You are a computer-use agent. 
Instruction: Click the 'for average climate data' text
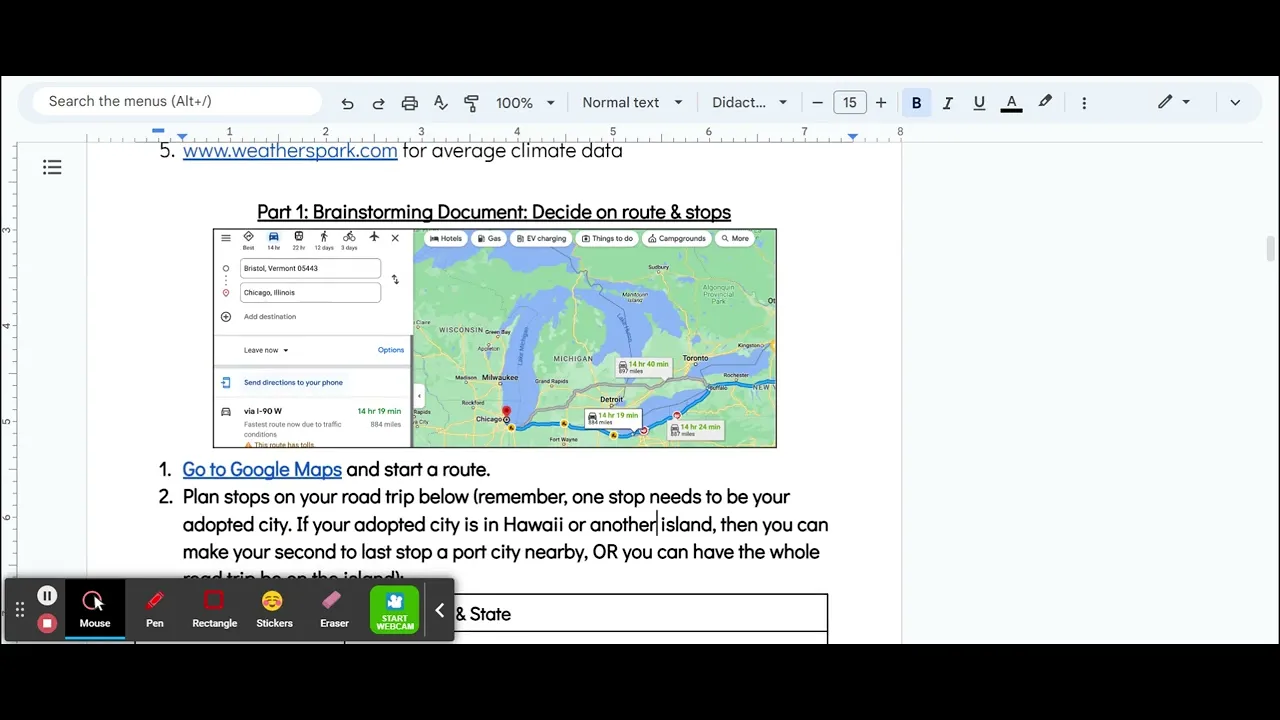pos(512,151)
